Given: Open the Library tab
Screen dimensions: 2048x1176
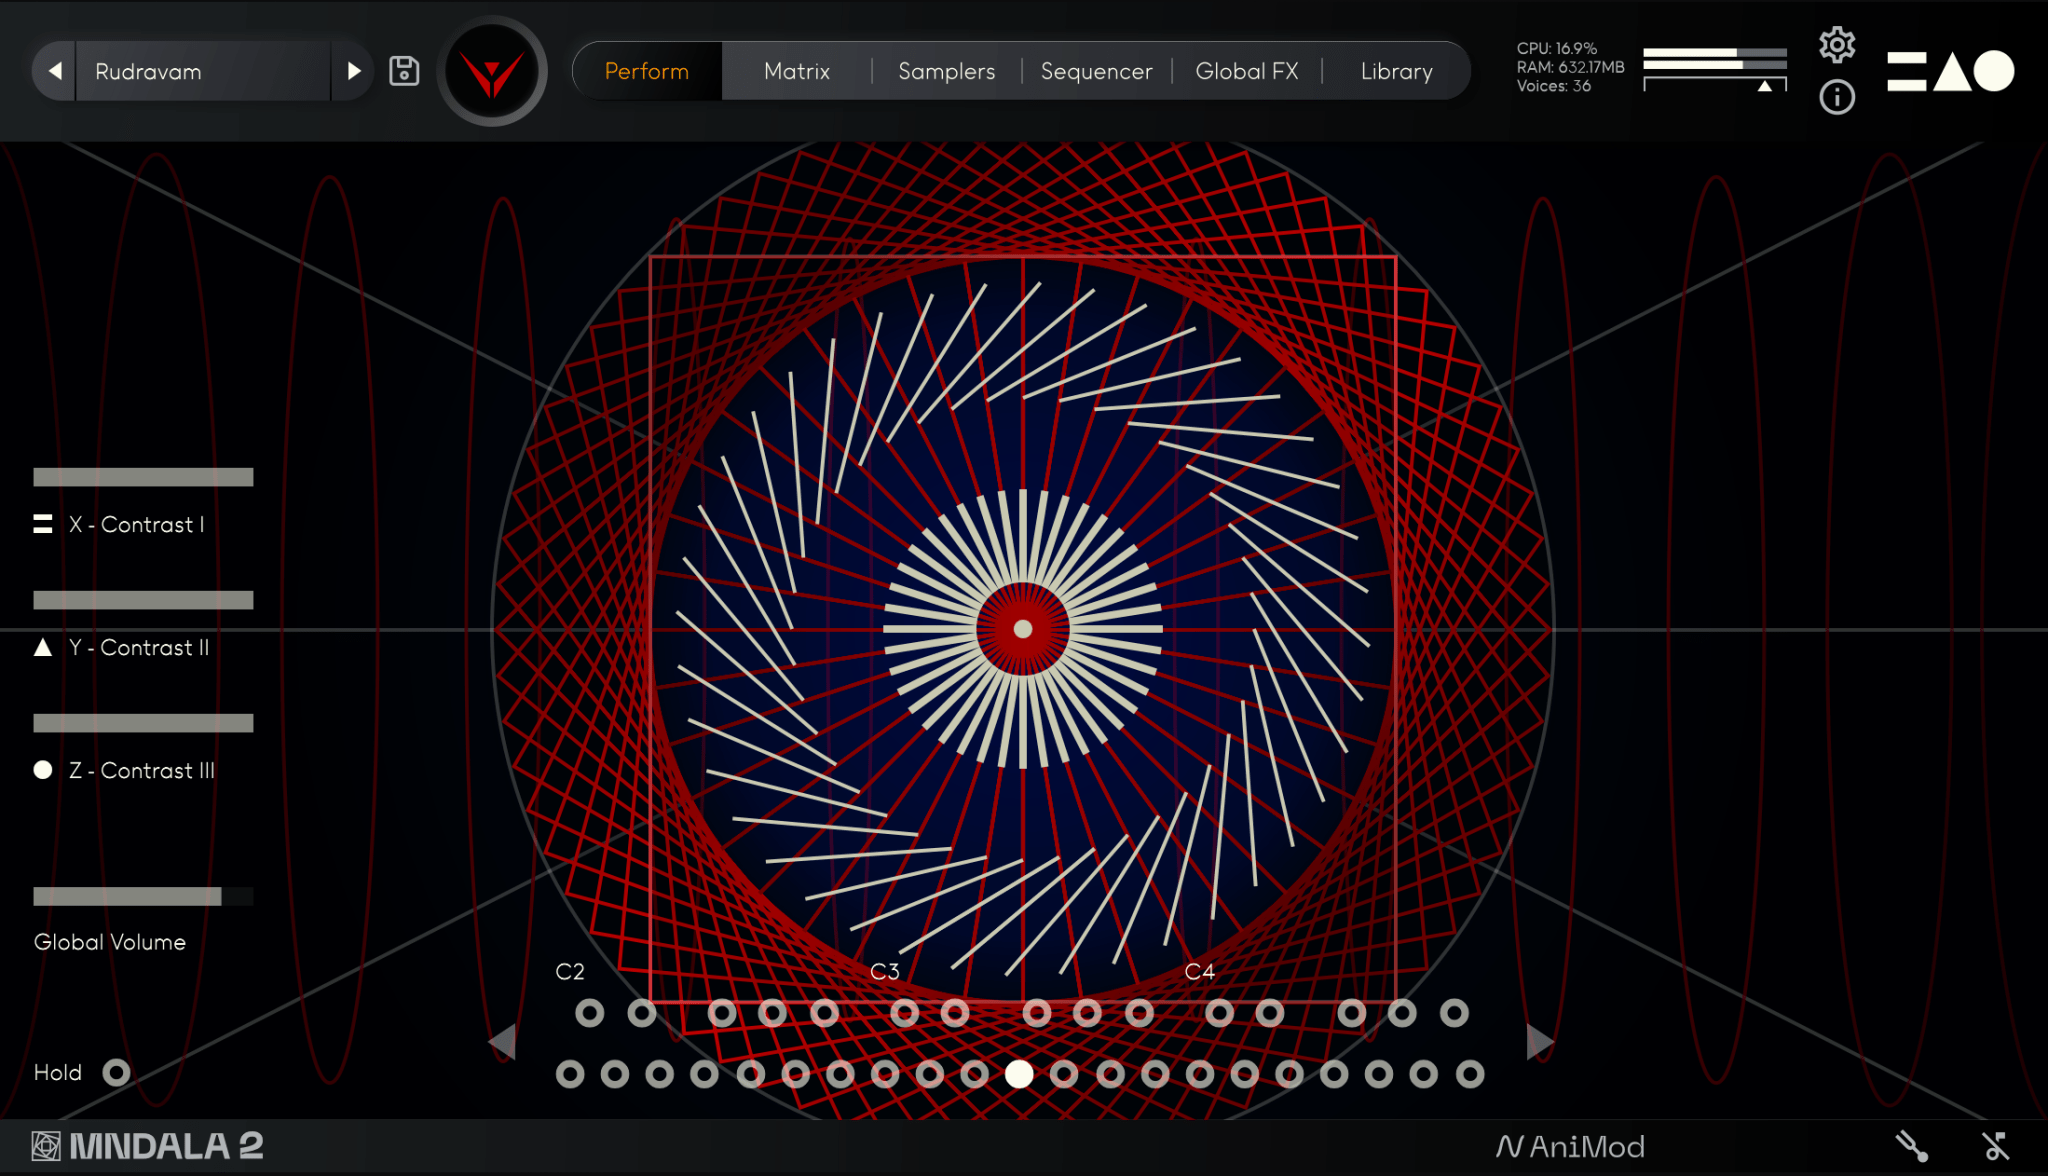Looking at the screenshot, I should [x=1395, y=70].
